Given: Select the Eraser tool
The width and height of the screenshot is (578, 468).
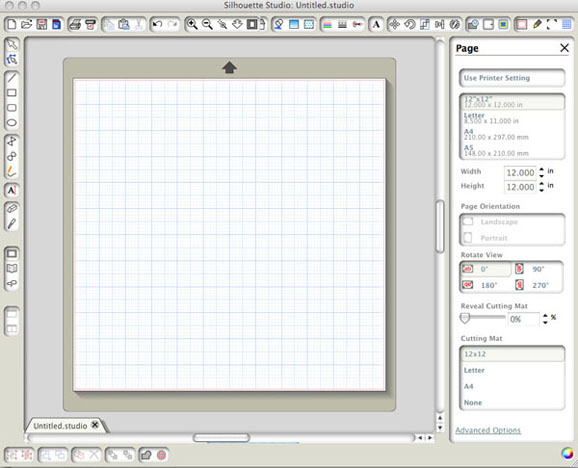Looking at the screenshot, I should pos(12,209).
